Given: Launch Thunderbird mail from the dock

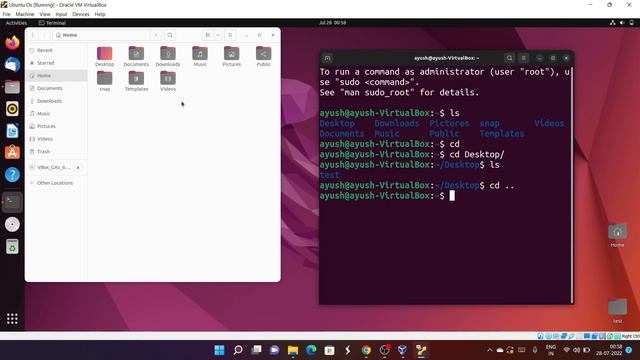Looking at the screenshot, I should pyautogui.click(x=12, y=64).
